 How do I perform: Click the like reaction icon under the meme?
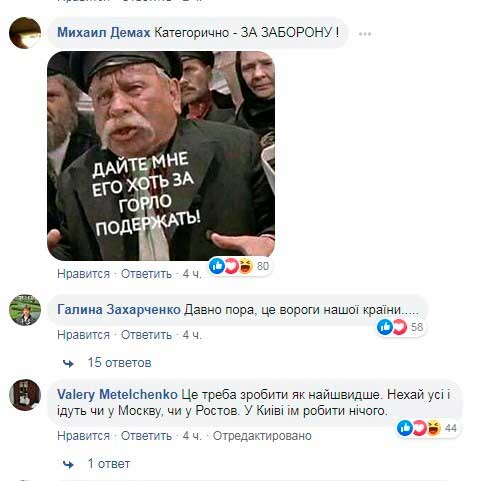click(x=216, y=266)
